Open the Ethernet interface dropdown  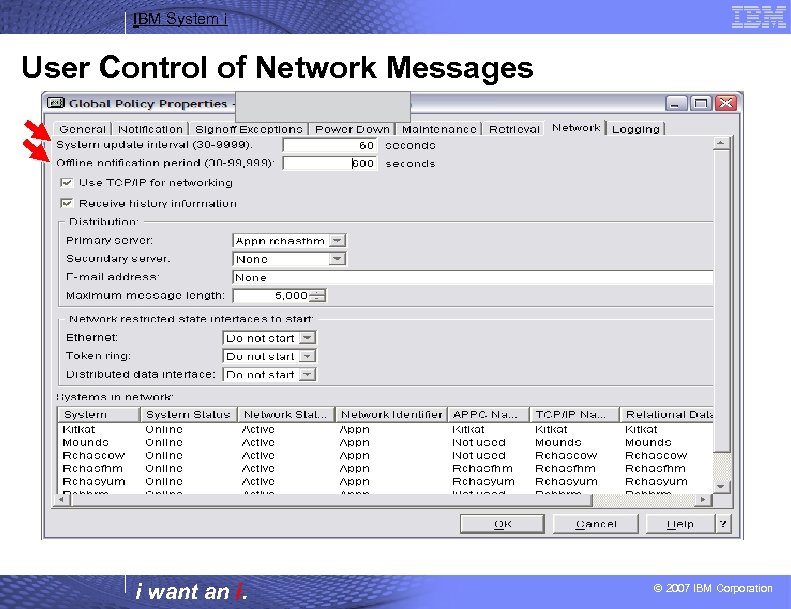307,338
